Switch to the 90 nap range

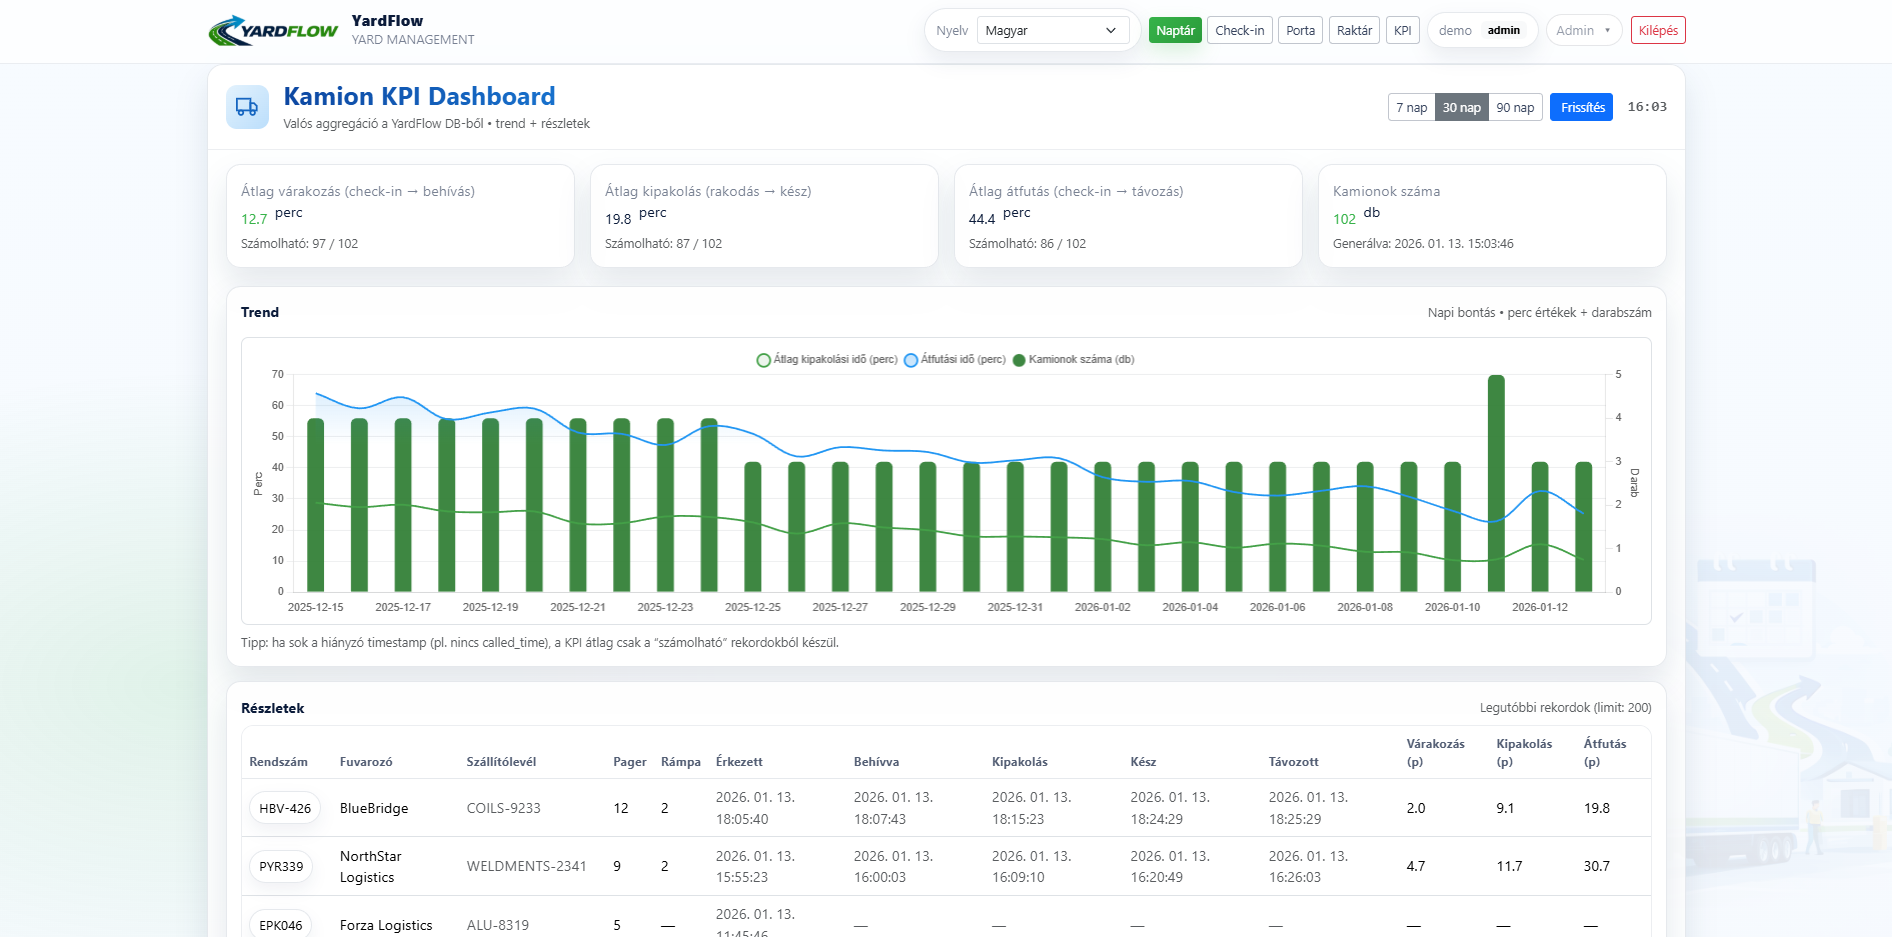click(1515, 108)
